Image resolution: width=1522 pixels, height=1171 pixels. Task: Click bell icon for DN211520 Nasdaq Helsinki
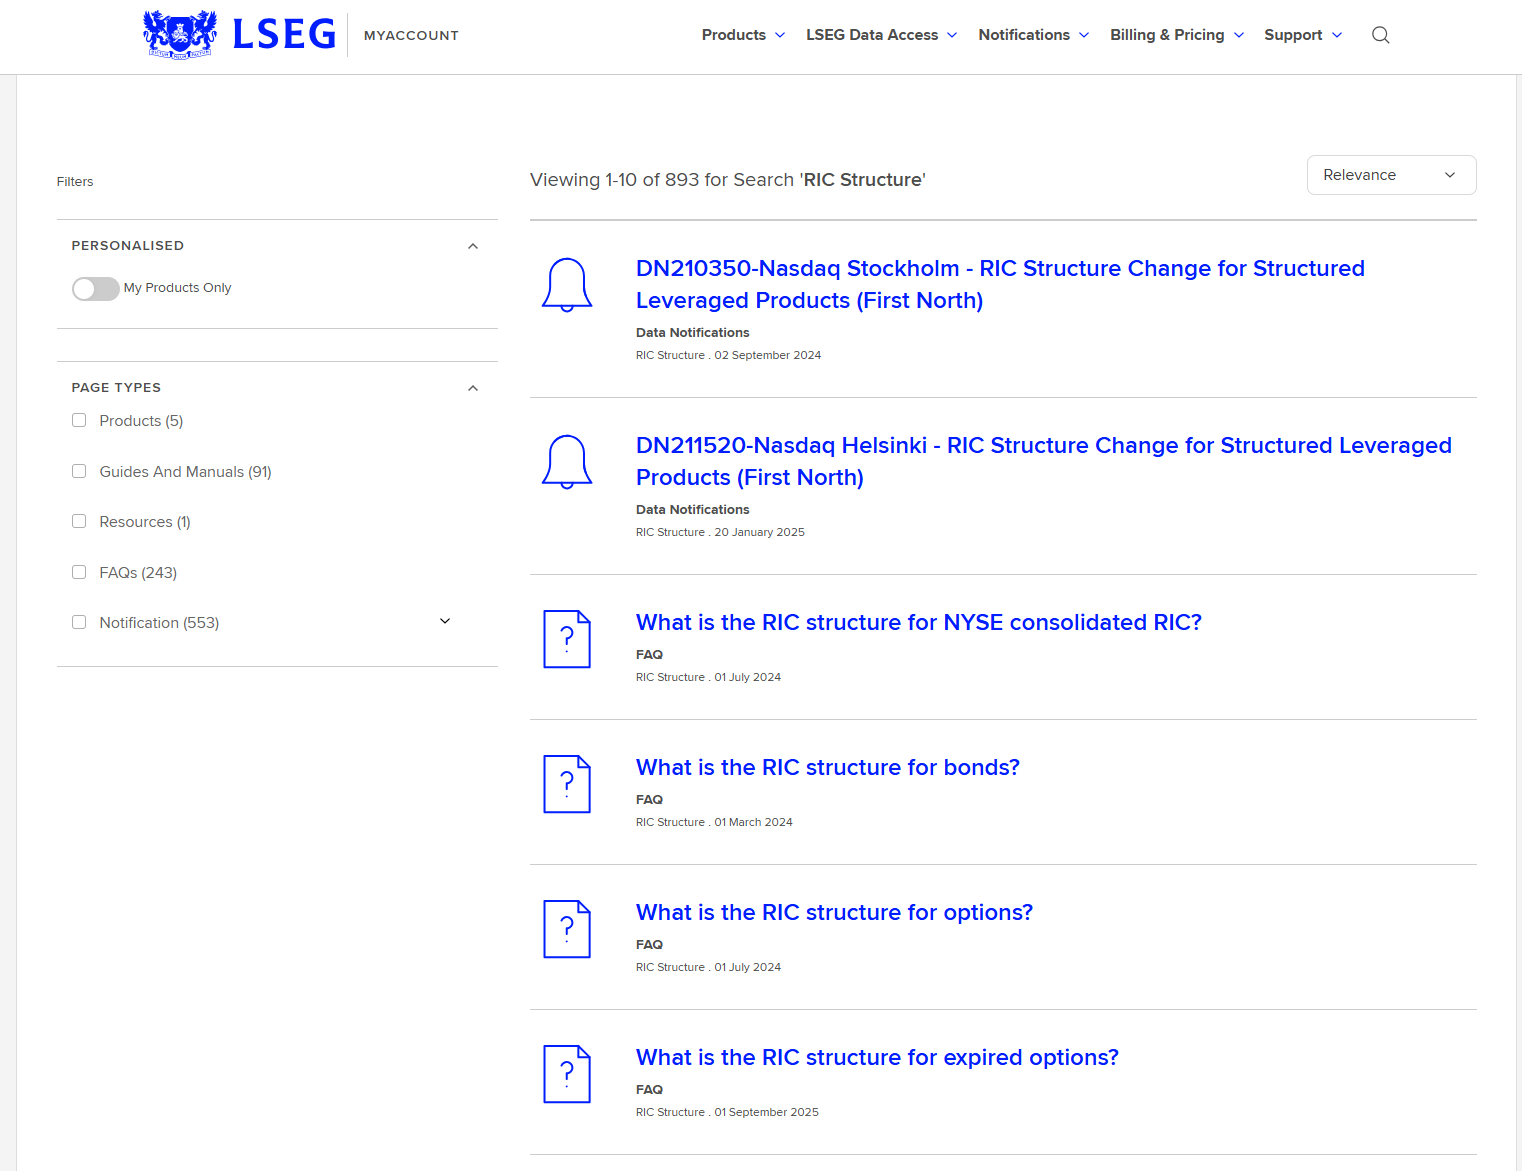[567, 462]
